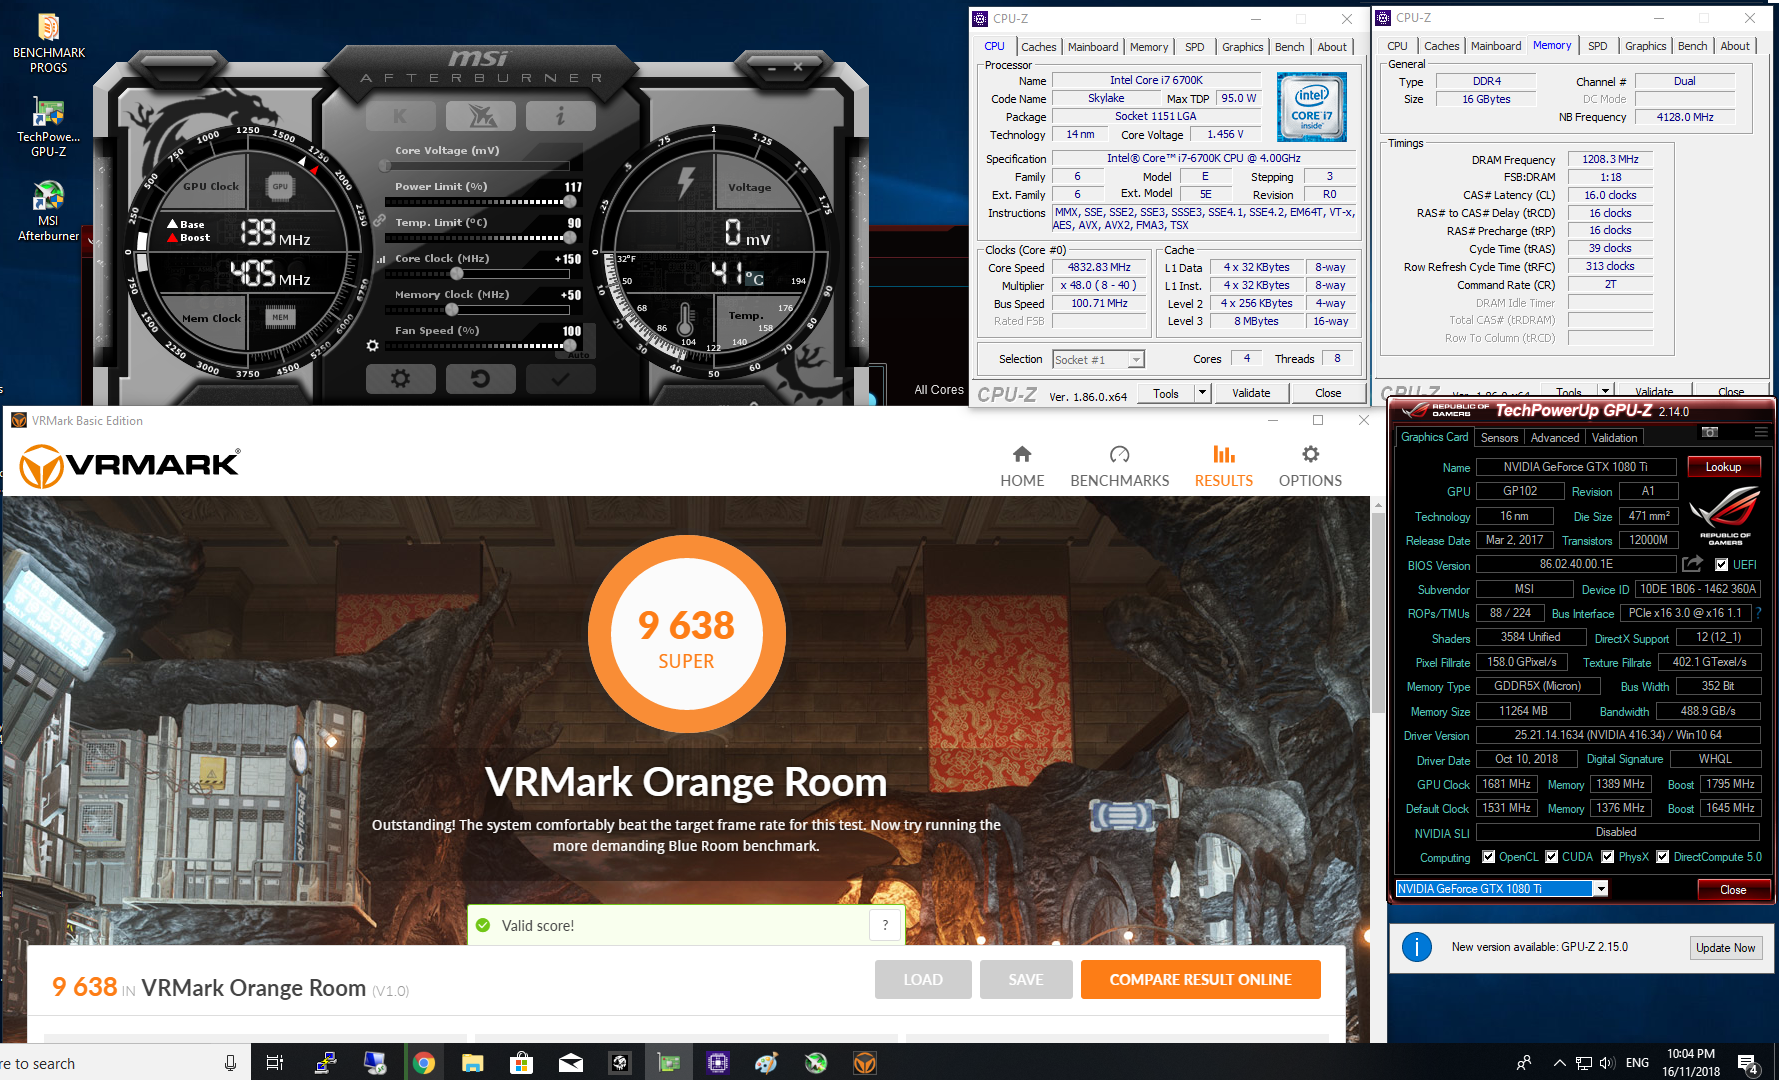Click the LOAD button in VRMark
Image resolution: width=1780 pixels, height=1080 pixels.
pyautogui.click(x=923, y=980)
